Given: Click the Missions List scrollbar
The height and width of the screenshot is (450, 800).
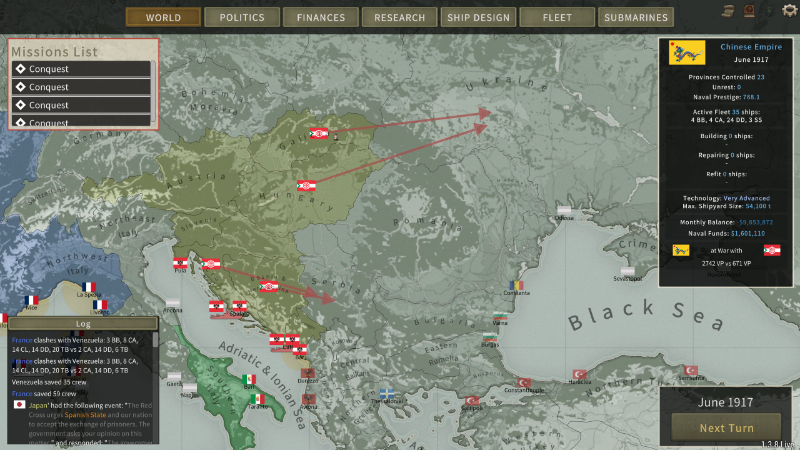Looking at the screenshot, I should [155, 92].
